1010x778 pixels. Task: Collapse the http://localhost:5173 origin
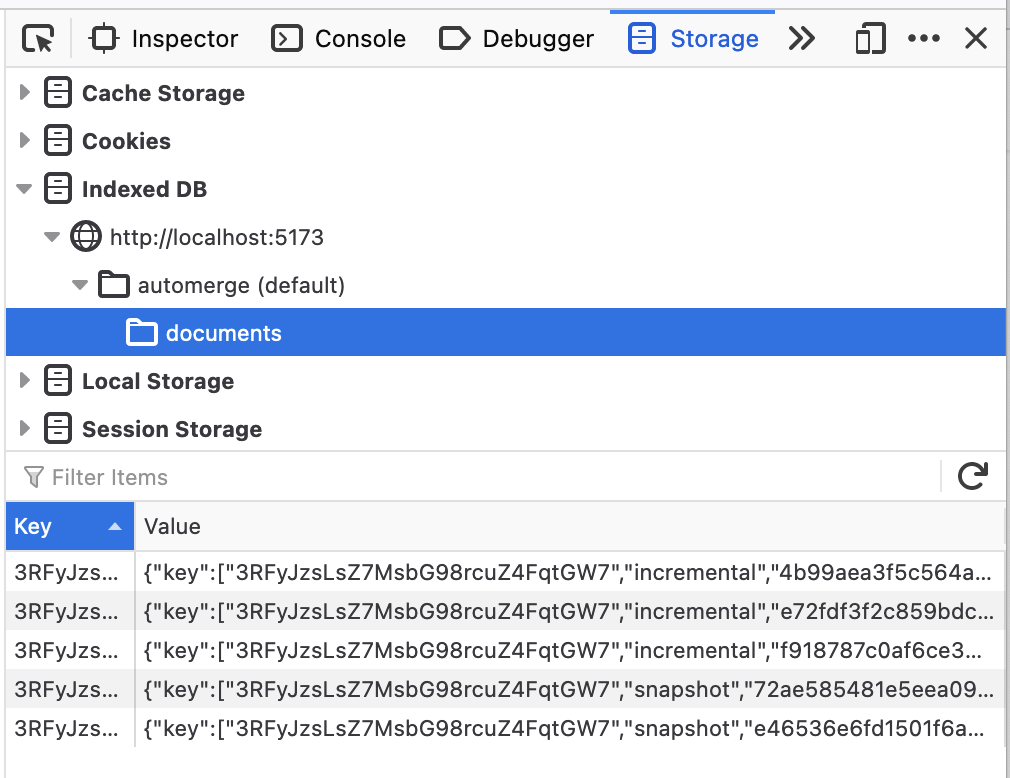pos(52,237)
